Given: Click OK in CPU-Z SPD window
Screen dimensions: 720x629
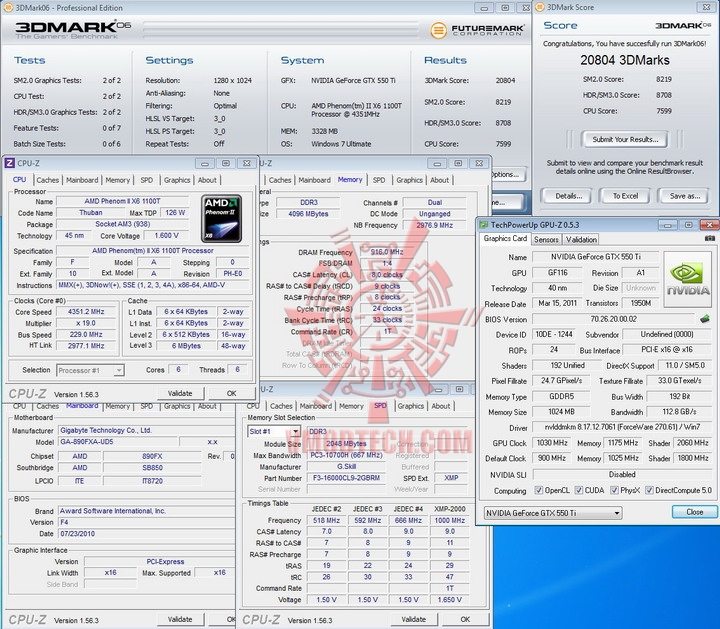Looking at the screenshot, I should [465, 619].
